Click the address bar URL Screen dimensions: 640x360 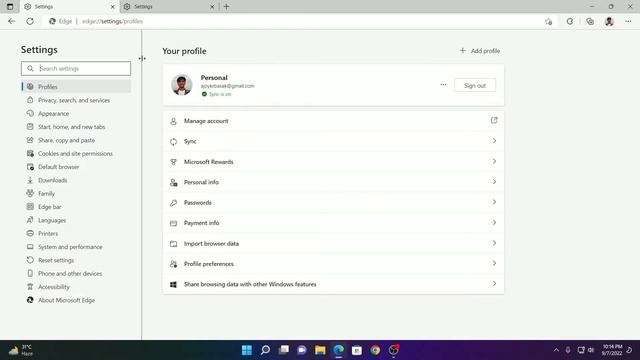(x=112, y=21)
